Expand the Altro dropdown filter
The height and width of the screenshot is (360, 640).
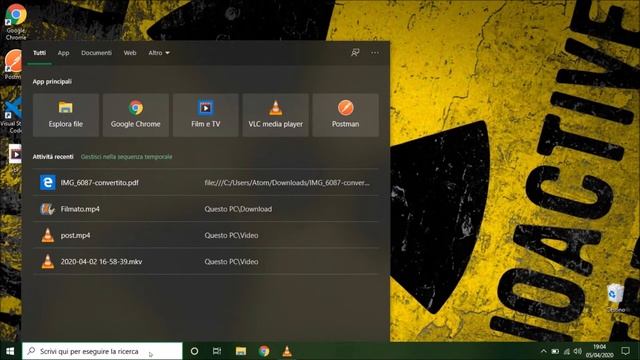(159, 53)
